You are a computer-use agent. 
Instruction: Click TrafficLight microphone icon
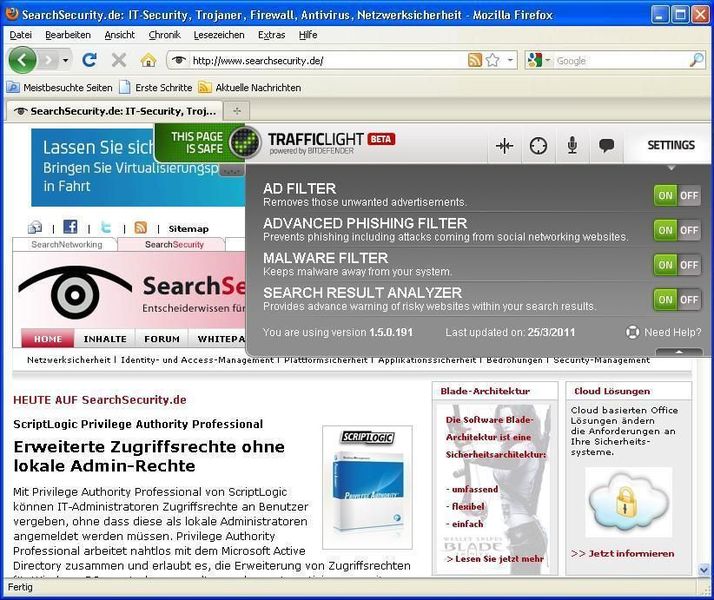click(x=572, y=146)
